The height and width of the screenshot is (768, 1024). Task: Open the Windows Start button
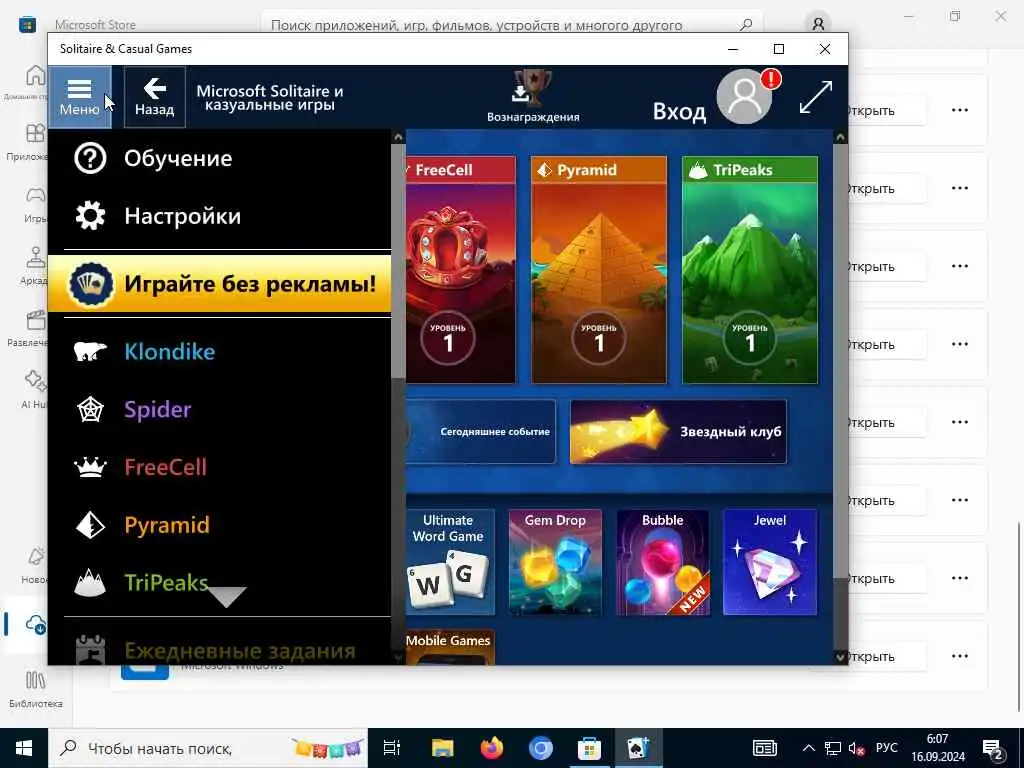[24, 748]
